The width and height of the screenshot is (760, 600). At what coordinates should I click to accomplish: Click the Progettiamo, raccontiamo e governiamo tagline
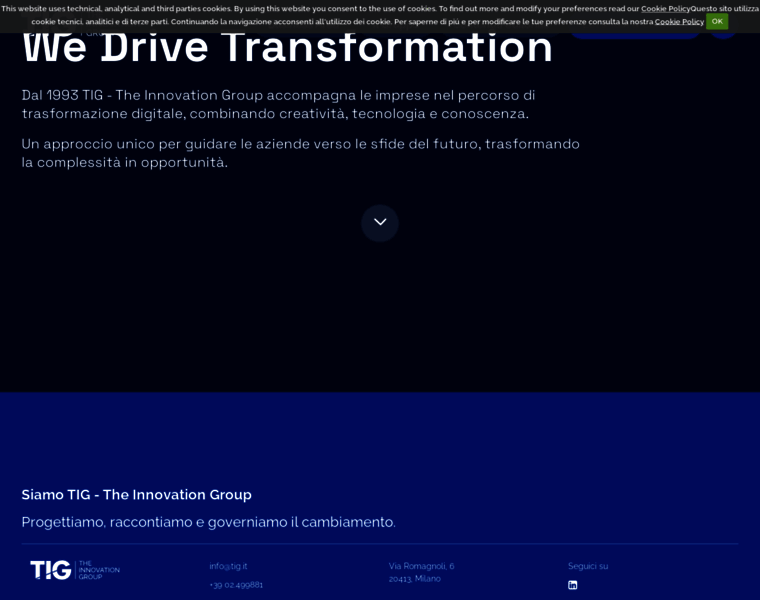click(208, 522)
